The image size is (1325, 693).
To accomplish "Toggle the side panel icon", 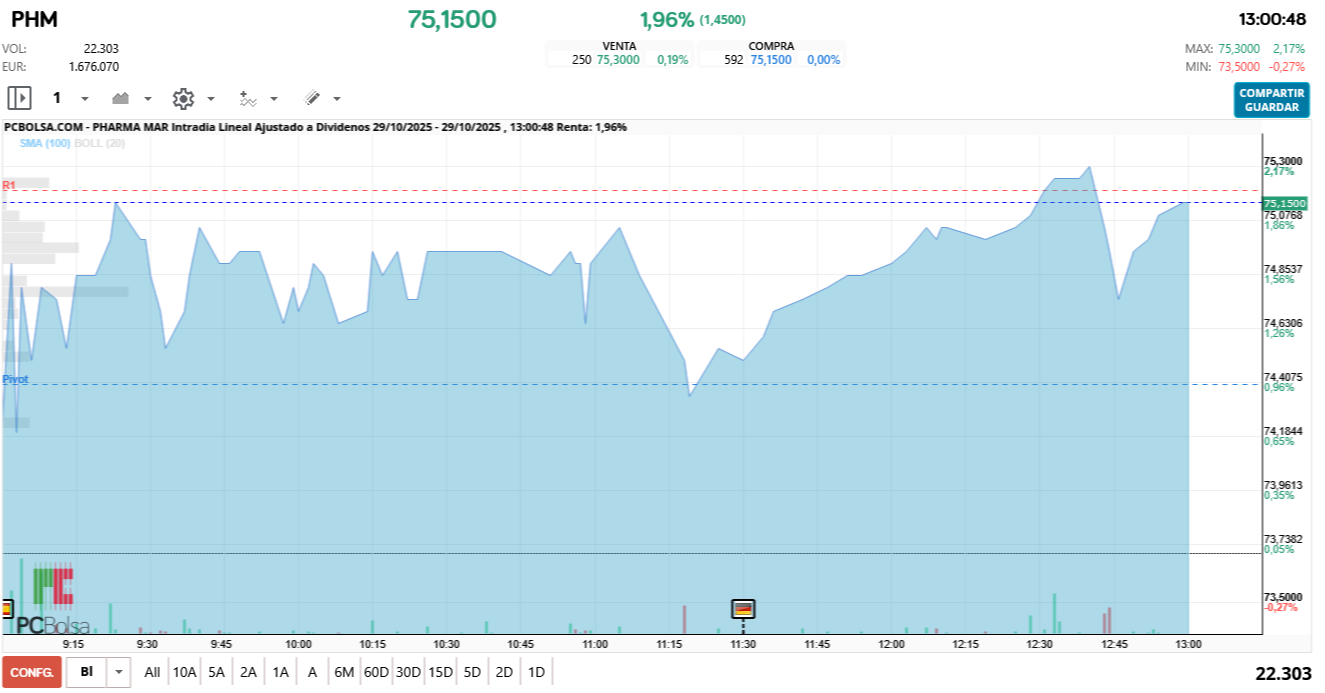I will point(19,98).
